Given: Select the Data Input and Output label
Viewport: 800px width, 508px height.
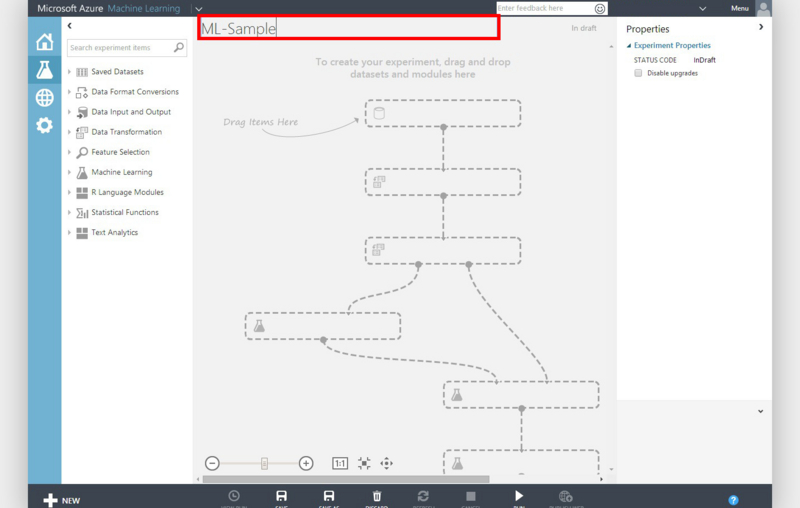Looking at the screenshot, I should (131, 112).
